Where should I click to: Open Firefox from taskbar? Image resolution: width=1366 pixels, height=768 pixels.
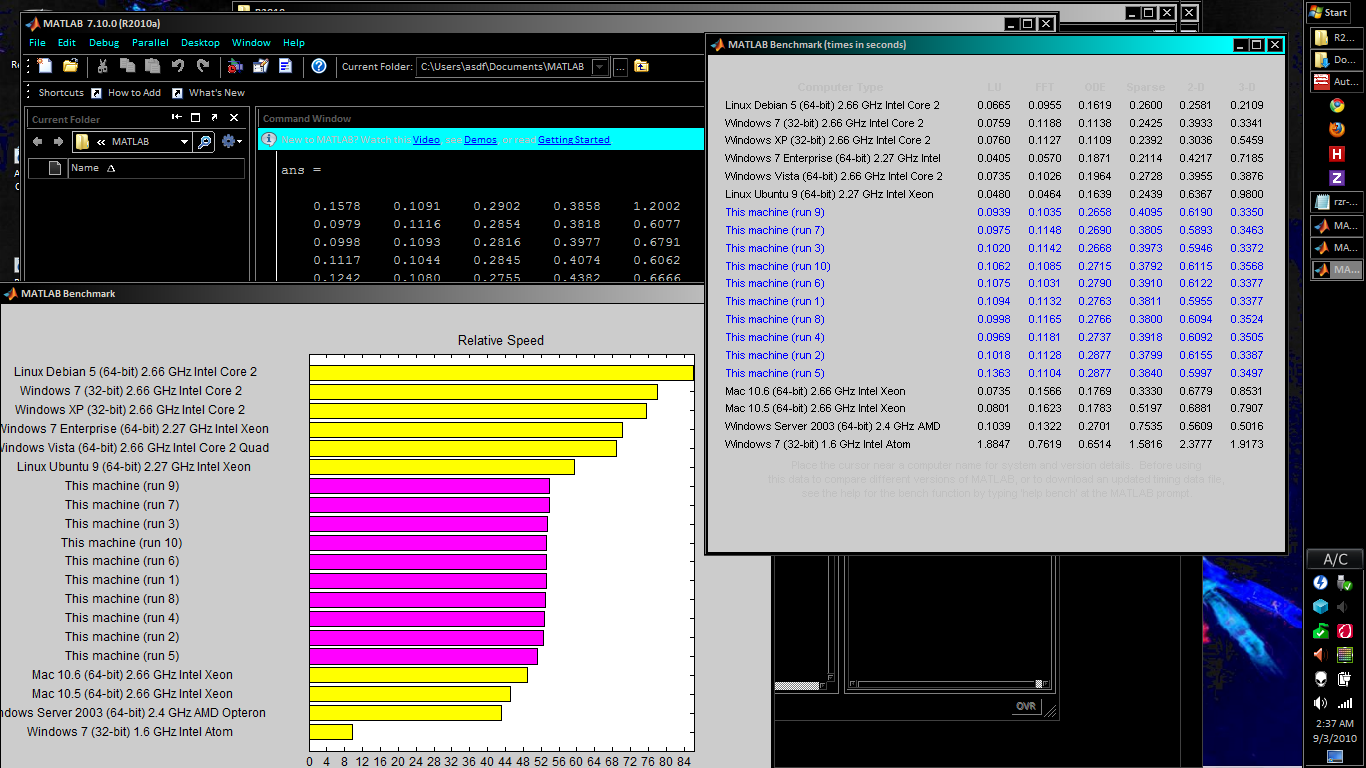click(1336, 129)
